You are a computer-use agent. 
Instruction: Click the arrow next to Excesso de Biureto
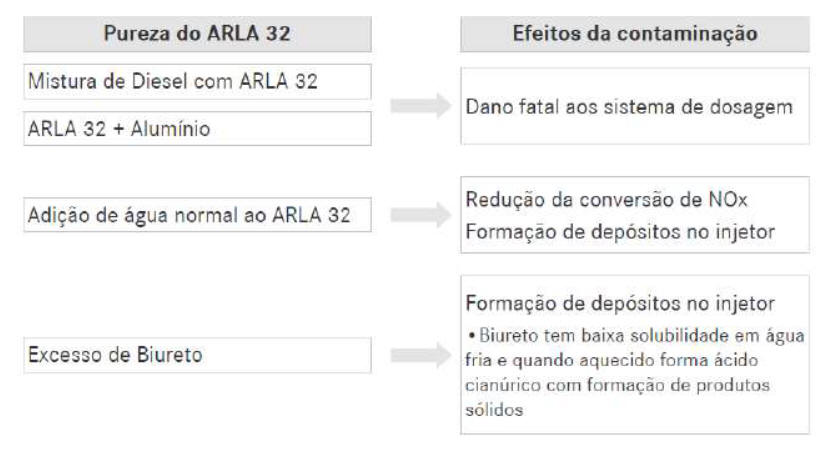(414, 354)
